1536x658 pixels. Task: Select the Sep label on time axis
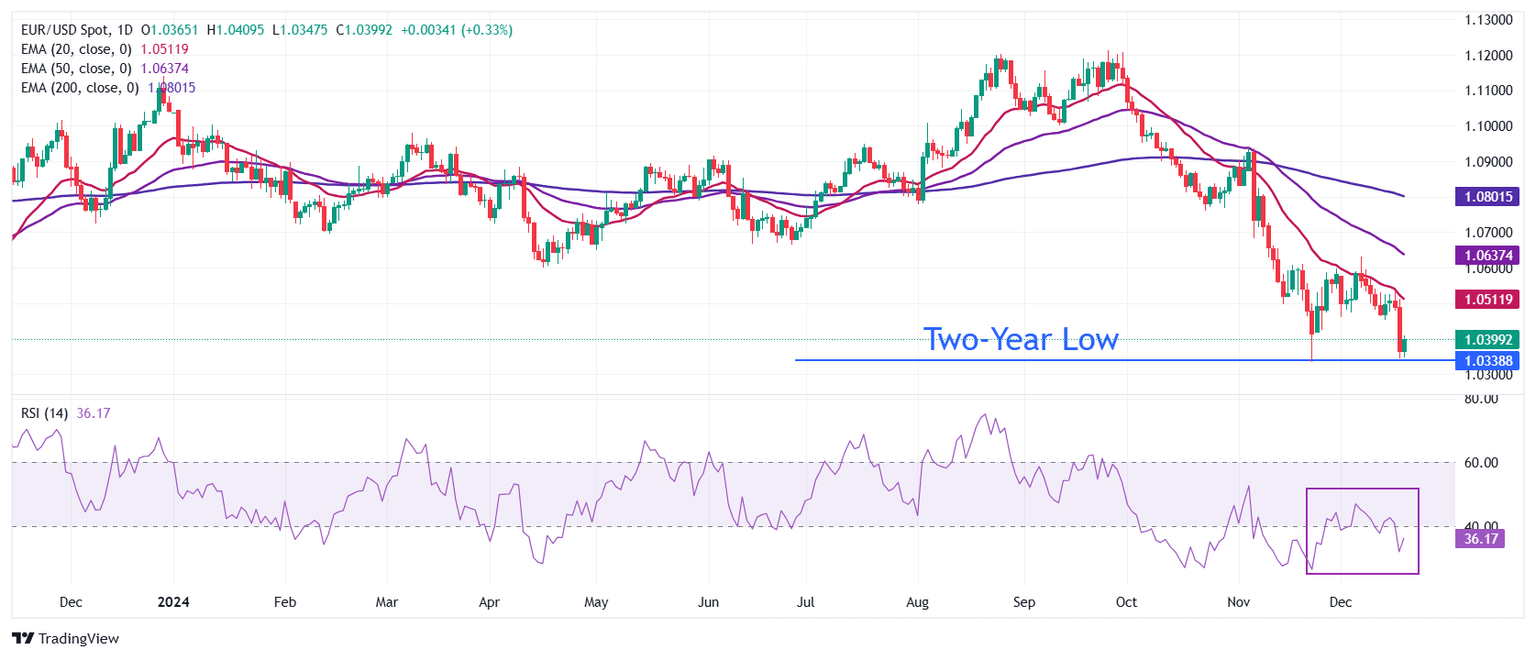pyautogui.click(x=1022, y=603)
